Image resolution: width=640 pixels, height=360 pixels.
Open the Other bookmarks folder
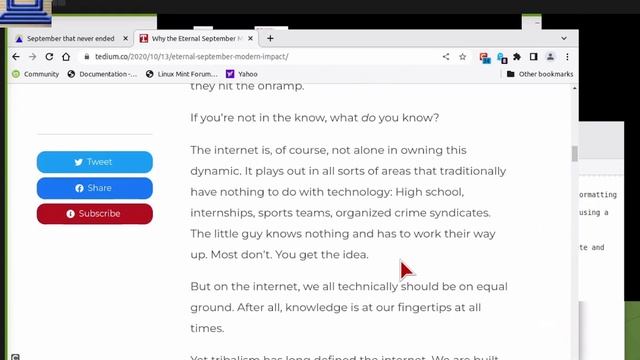pos(540,74)
